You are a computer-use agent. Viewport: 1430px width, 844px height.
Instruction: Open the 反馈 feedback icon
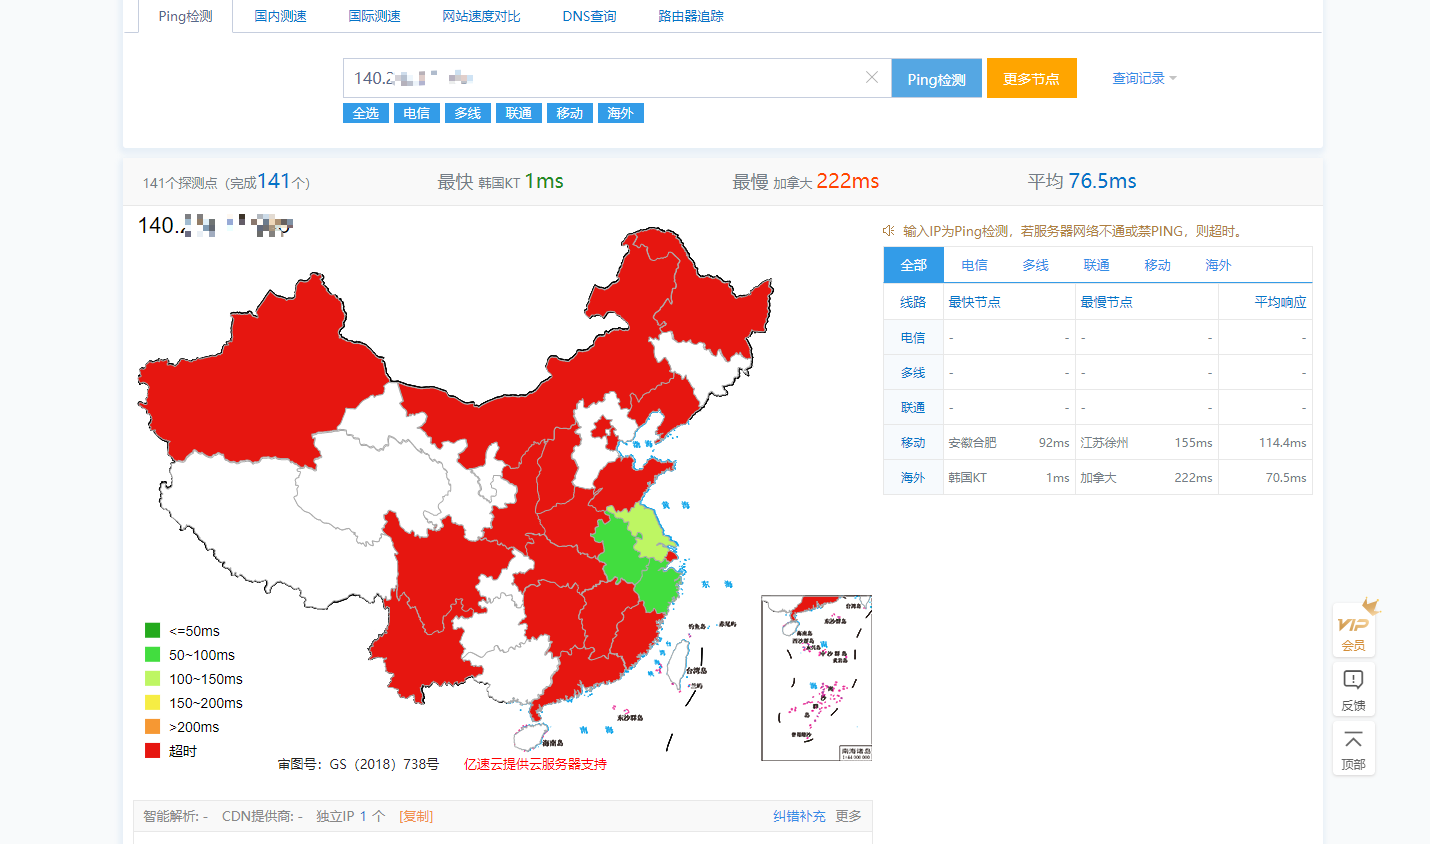pos(1353,688)
